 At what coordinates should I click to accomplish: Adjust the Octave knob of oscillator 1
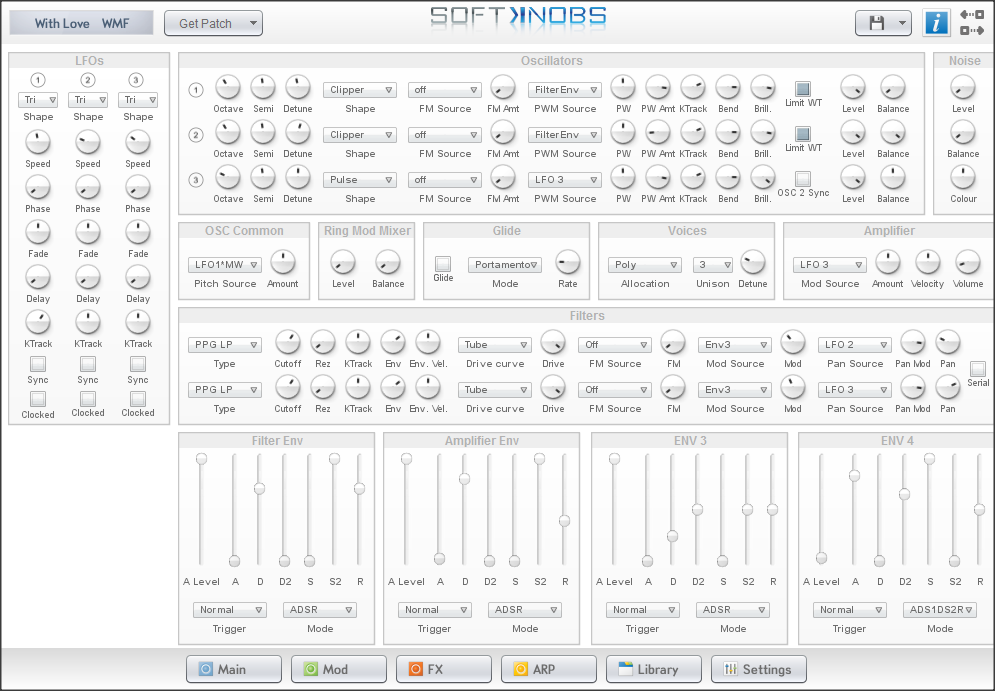228,87
